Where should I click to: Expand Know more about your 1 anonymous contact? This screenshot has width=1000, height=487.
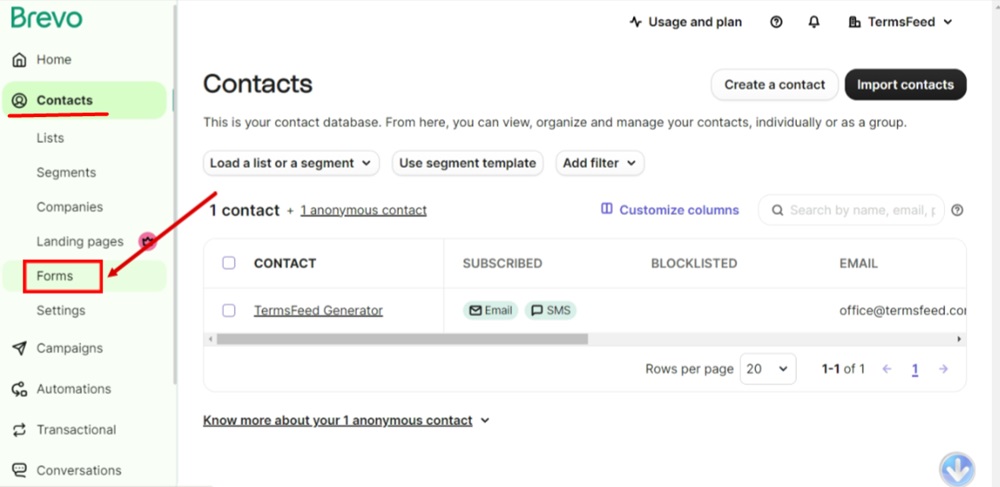tap(346, 421)
